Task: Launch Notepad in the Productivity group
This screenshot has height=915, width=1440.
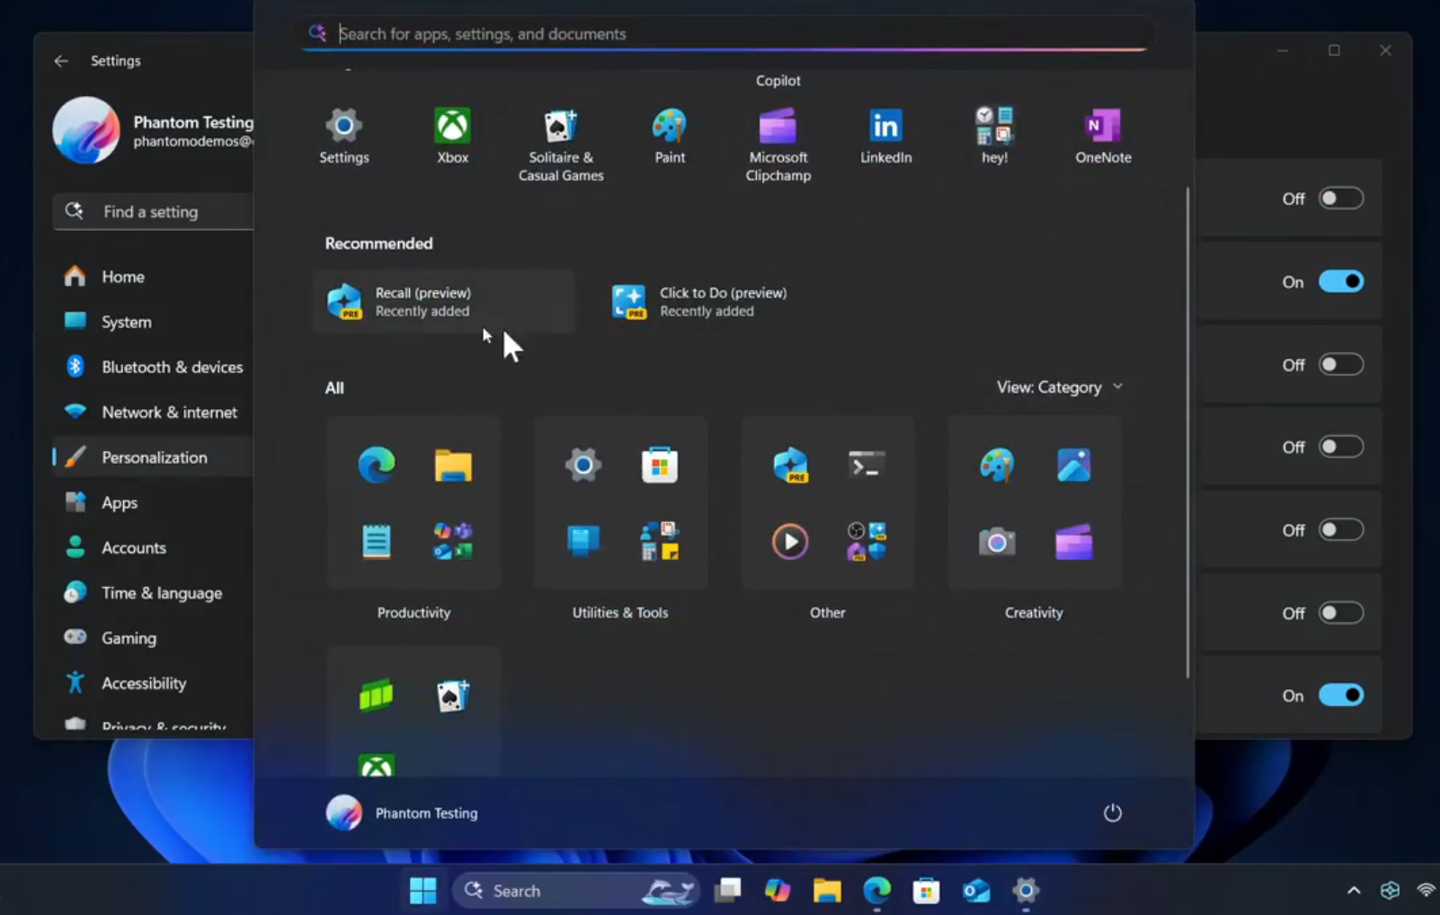Action: click(x=376, y=542)
